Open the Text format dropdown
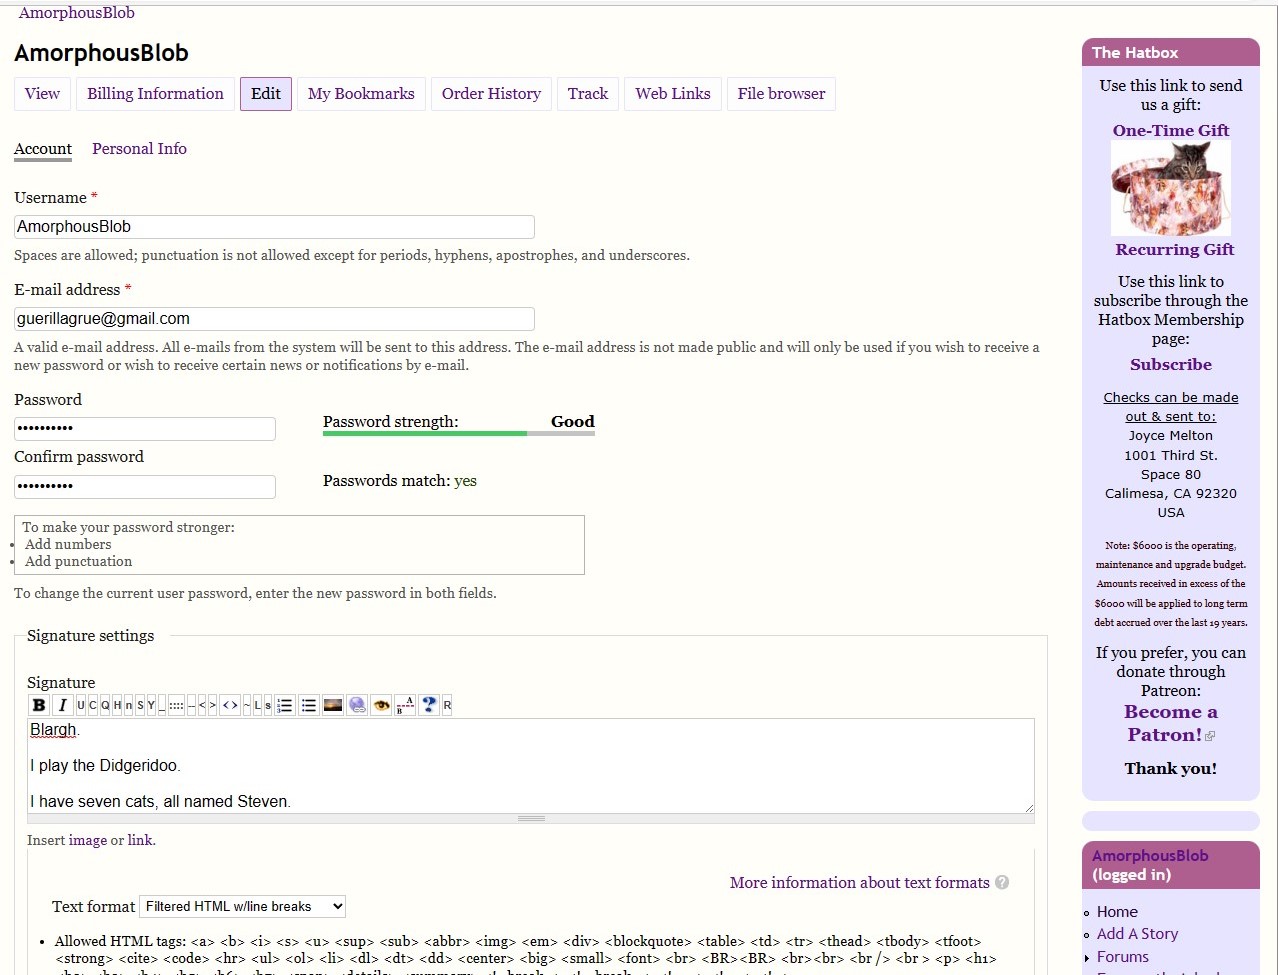 pyautogui.click(x=243, y=906)
